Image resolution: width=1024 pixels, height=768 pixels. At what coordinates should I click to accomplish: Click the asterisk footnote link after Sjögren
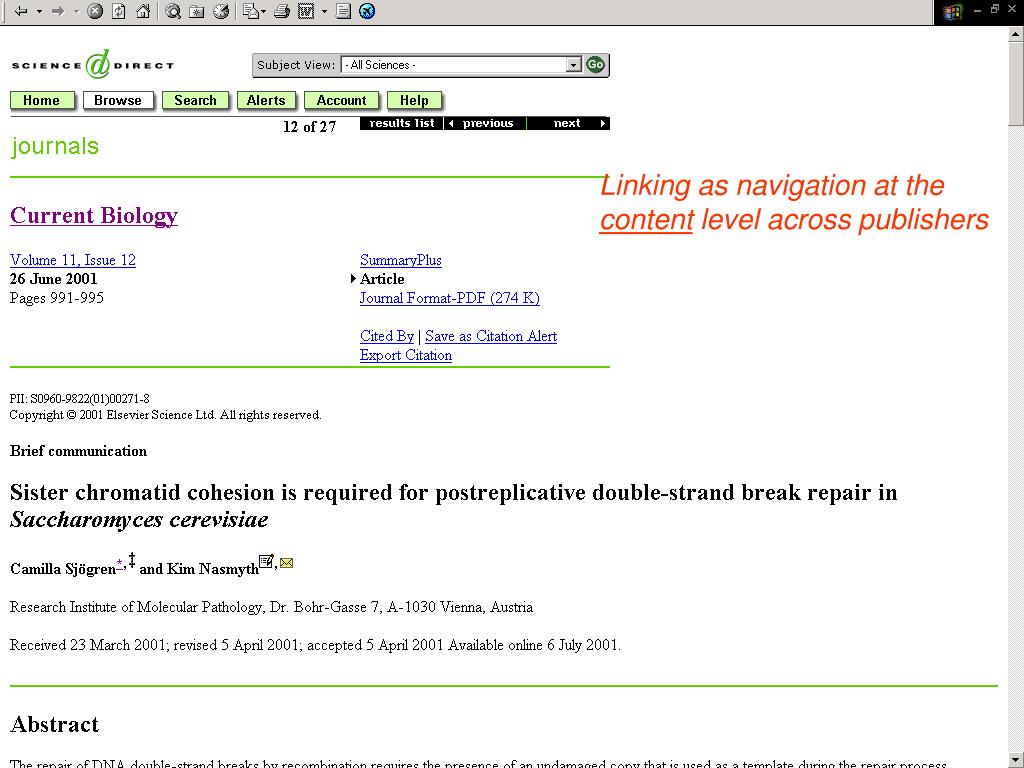click(x=120, y=563)
